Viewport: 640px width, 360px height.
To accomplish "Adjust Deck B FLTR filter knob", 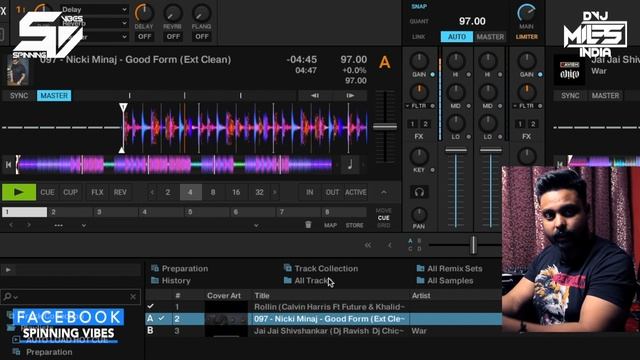I will (x=527, y=93).
